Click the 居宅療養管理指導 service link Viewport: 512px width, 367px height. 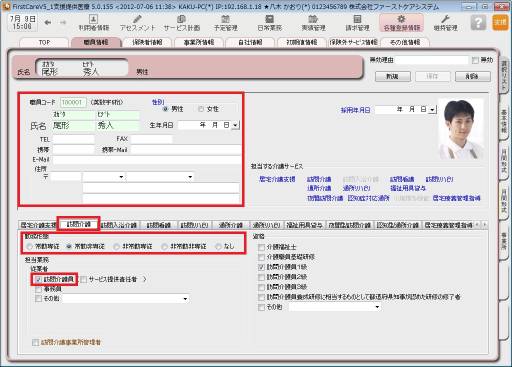pyautogui.click(x=456, y=198)
